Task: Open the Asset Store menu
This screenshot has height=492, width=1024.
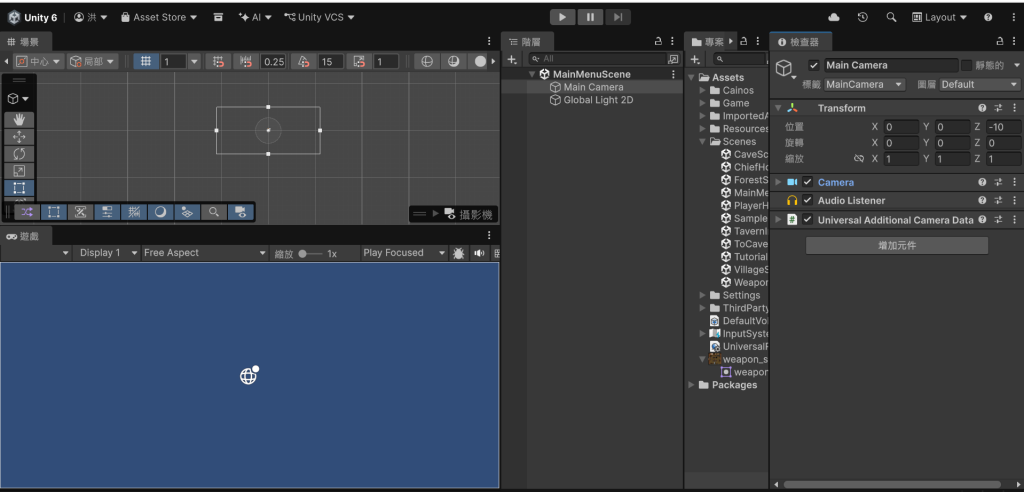Action: tap(159, 18)
